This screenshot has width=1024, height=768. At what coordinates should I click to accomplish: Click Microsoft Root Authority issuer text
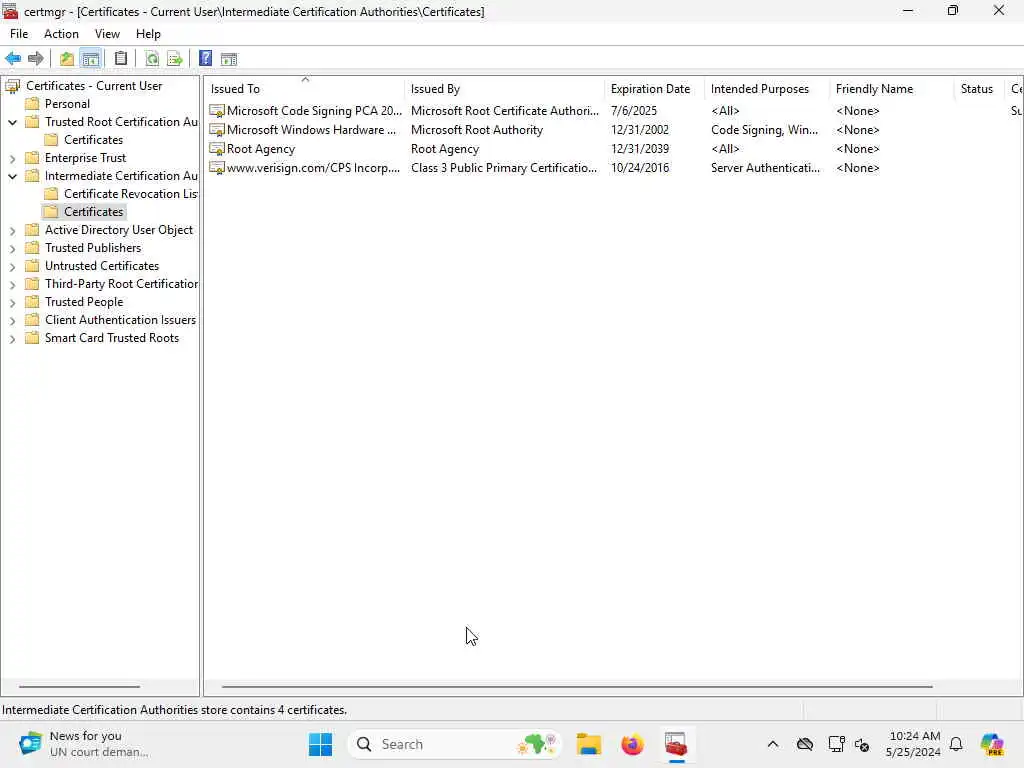477,130
